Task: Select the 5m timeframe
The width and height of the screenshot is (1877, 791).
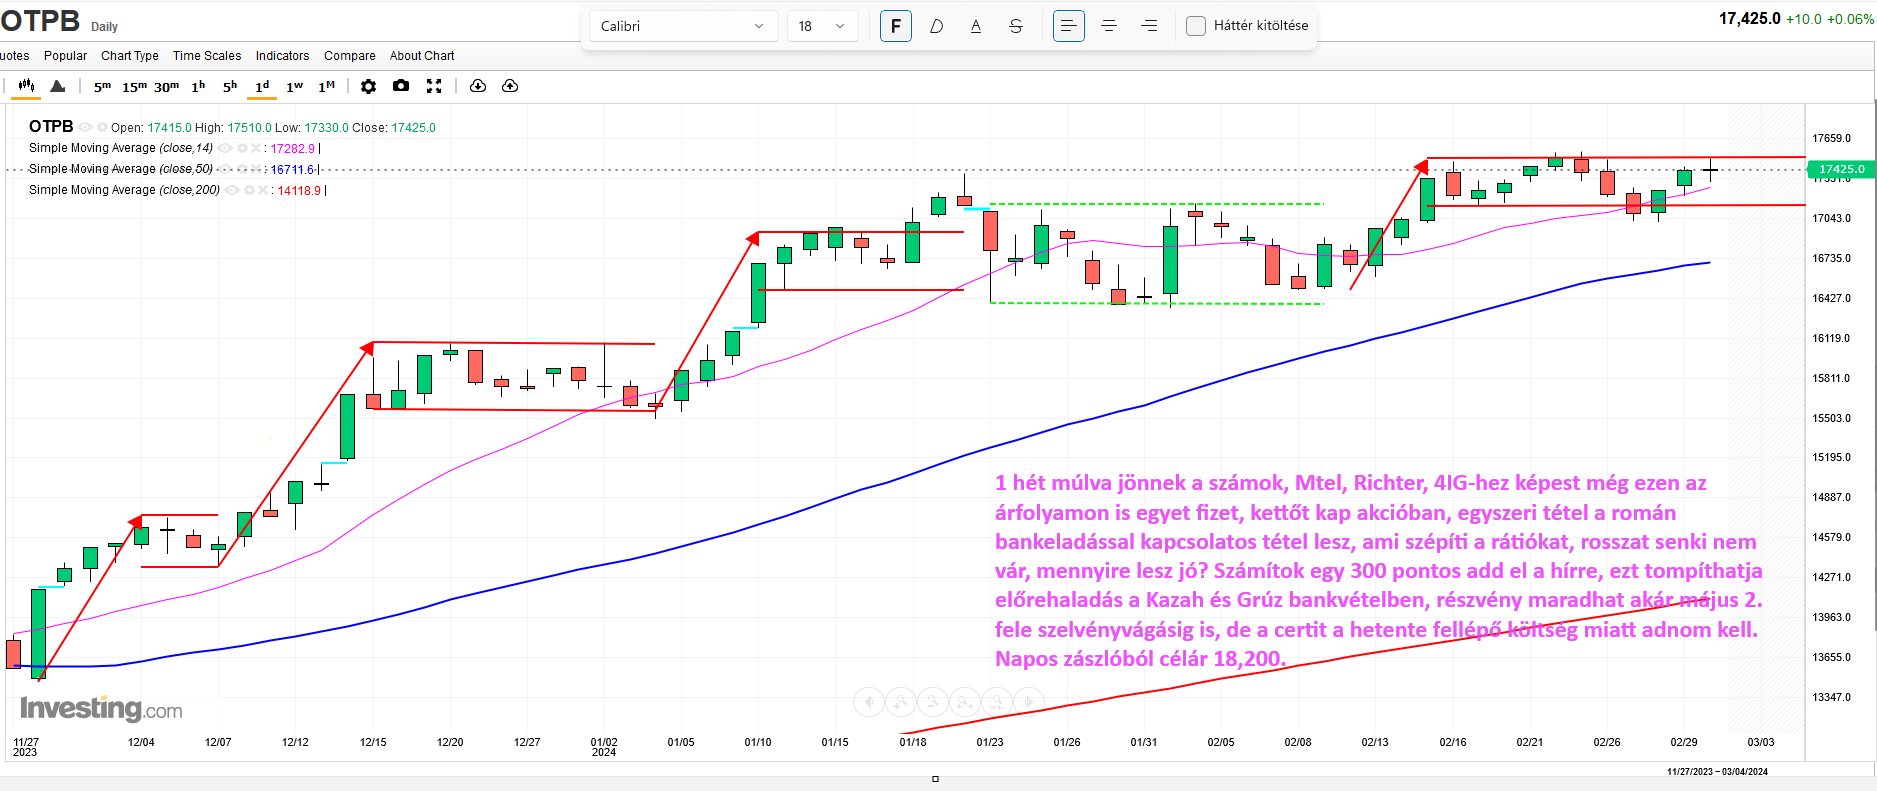Action: pos(103,86)
